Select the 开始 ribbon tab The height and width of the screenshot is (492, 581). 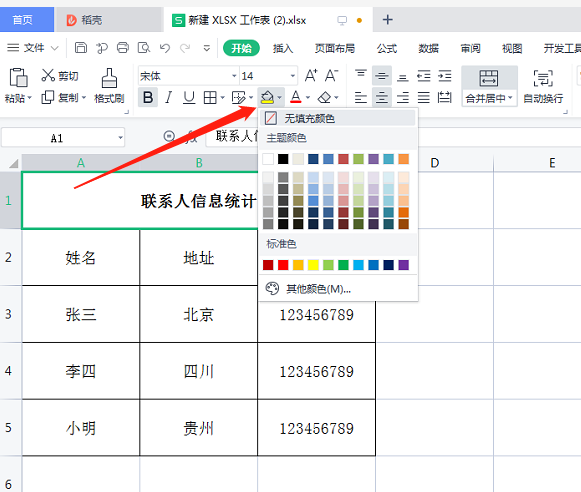coord(241,48)
